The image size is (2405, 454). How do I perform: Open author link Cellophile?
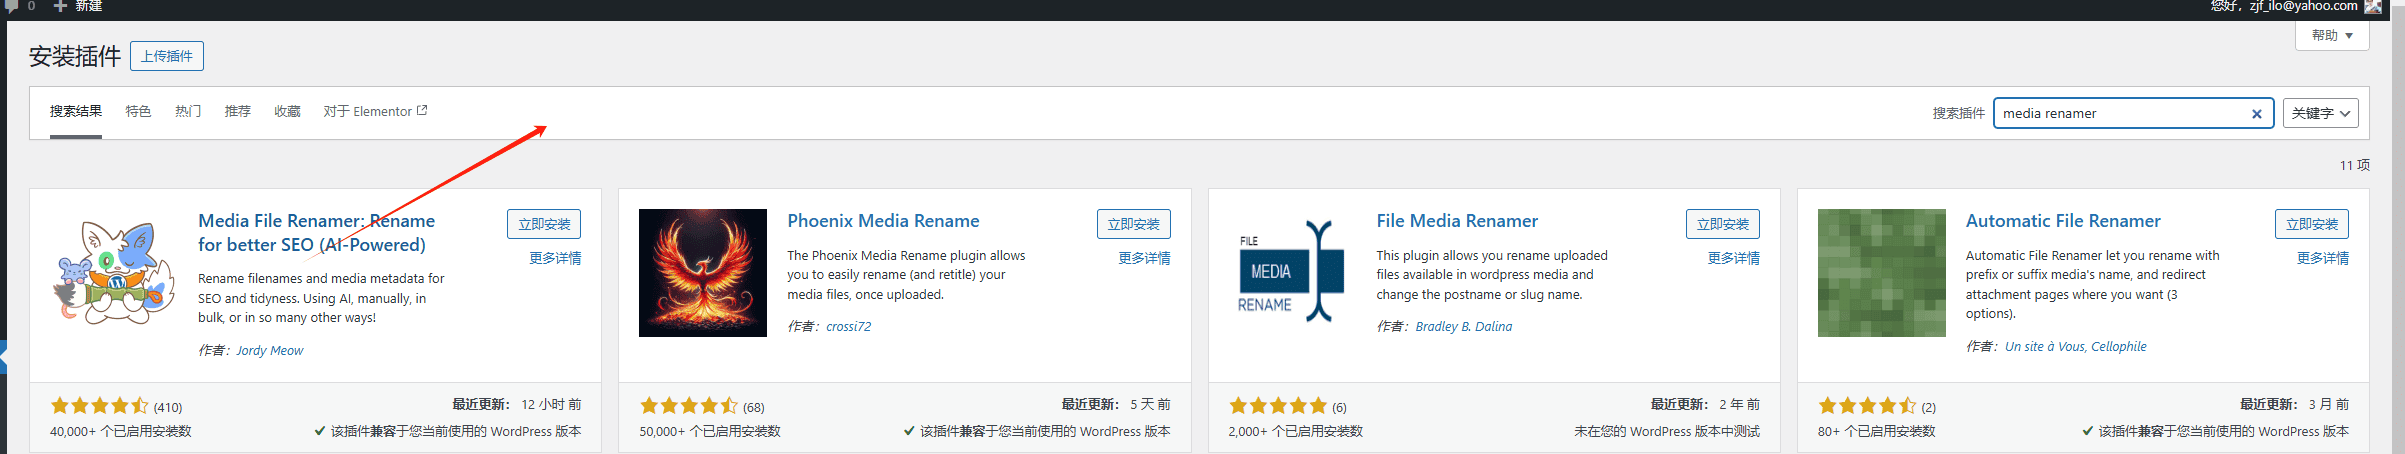(2119, 346)
